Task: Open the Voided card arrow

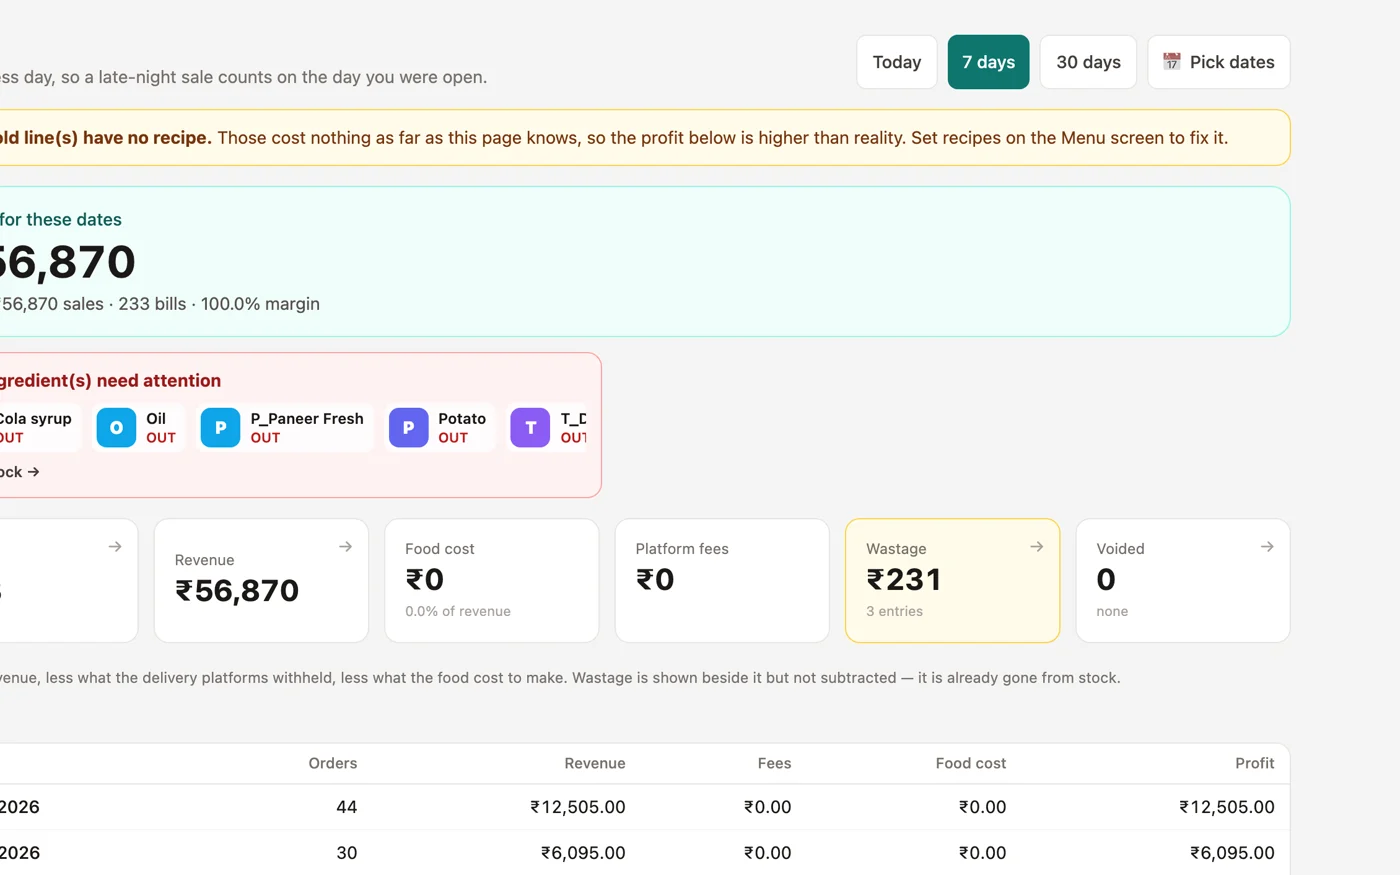Action: point(1267,547)
